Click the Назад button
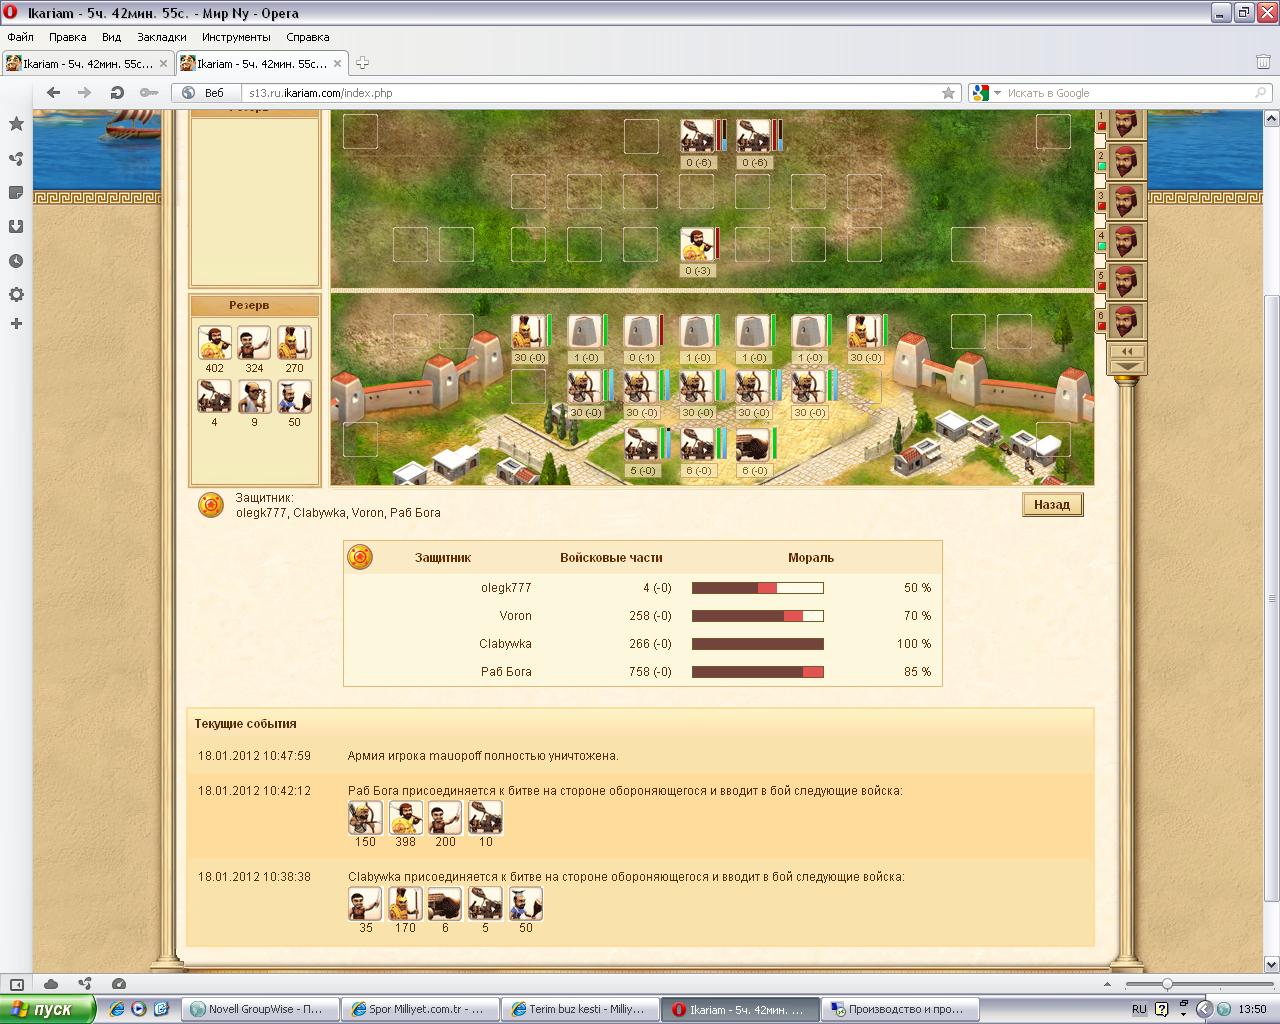Viewport: 1280px width, 1024px height. pos(1052,505)
